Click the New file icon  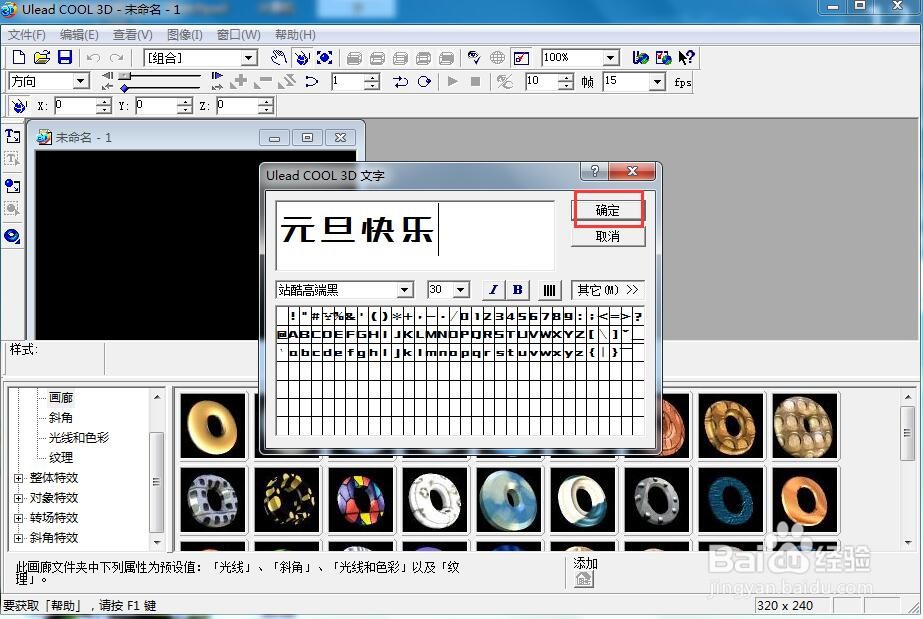(x=19, y=57)
